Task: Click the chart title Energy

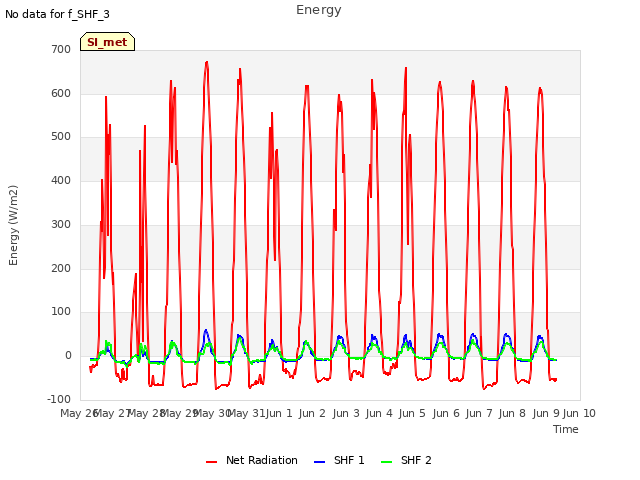Action: (319, 10)
